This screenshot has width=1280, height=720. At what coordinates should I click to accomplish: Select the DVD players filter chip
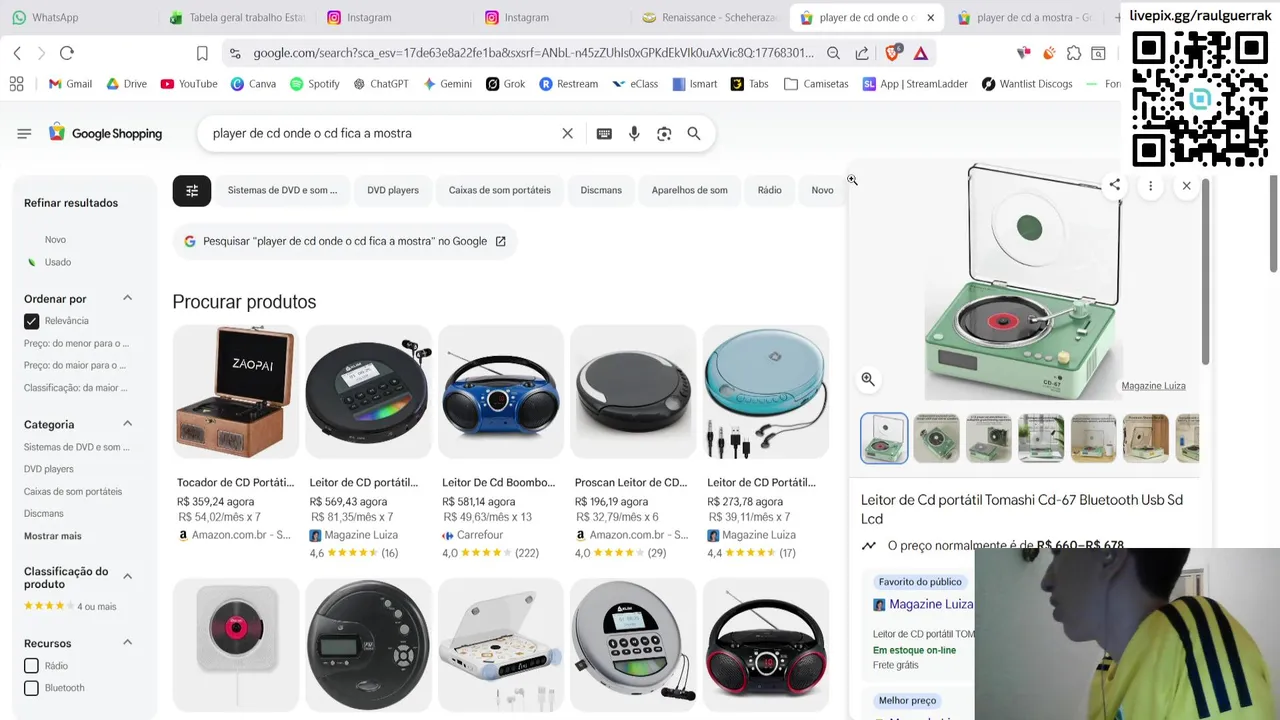tap(393, 190)
